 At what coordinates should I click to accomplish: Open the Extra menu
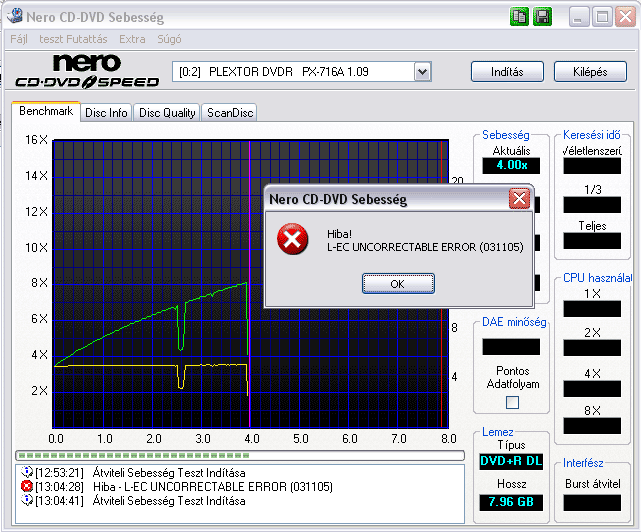(x=132, y=39)
